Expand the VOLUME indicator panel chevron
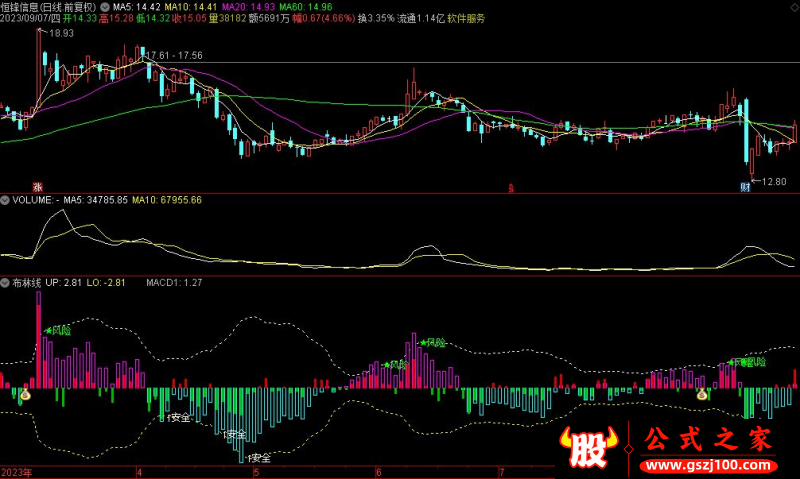Screen dimensions: 800x479 tap(5, 200)
